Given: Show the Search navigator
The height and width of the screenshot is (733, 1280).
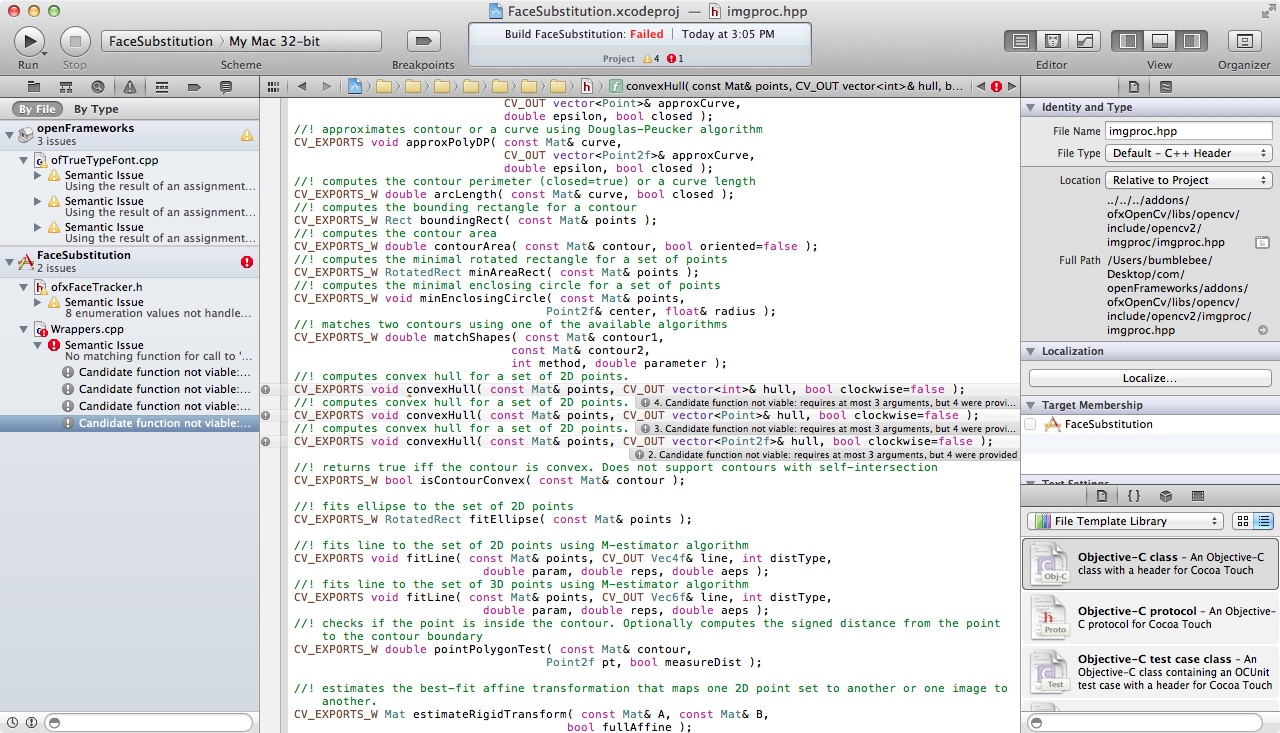Looking at the screenshot, I should point(98,87).
